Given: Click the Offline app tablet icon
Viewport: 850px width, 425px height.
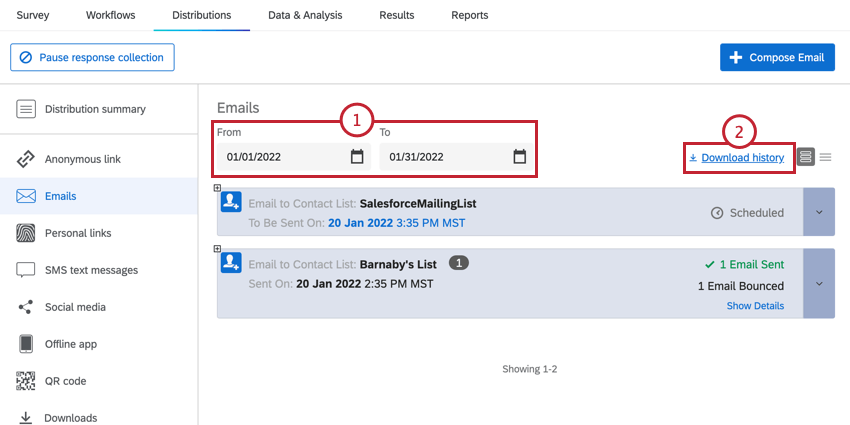Looking at the screenshot, I should click(25, 344).
